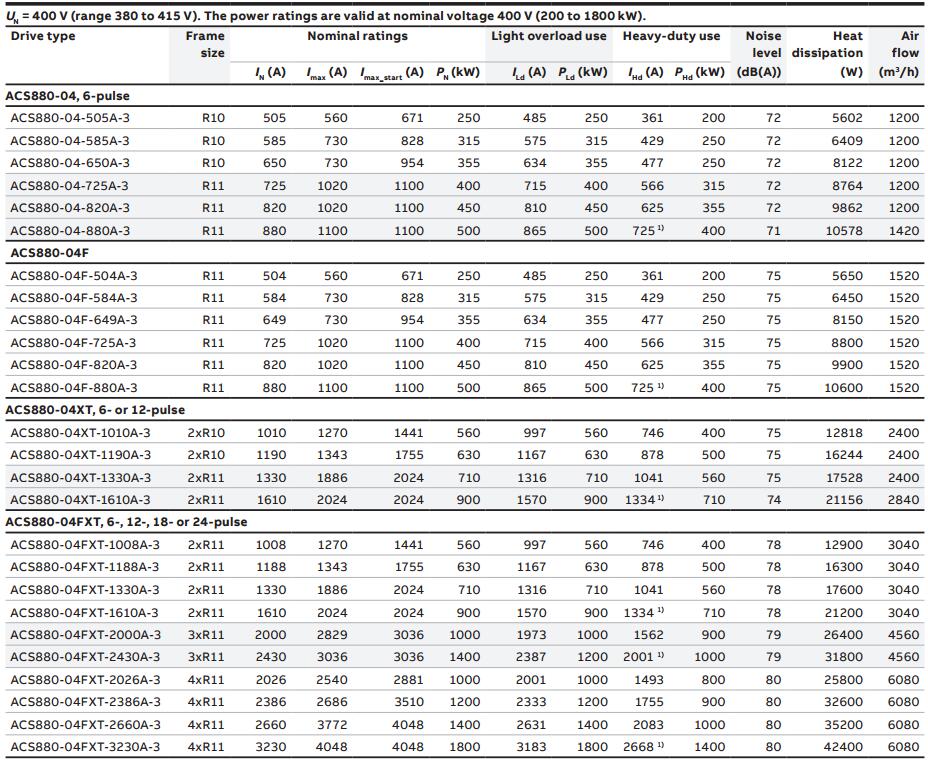Click the ACS880-04-505A-3 drive type cell

click(x=70, y=118)
